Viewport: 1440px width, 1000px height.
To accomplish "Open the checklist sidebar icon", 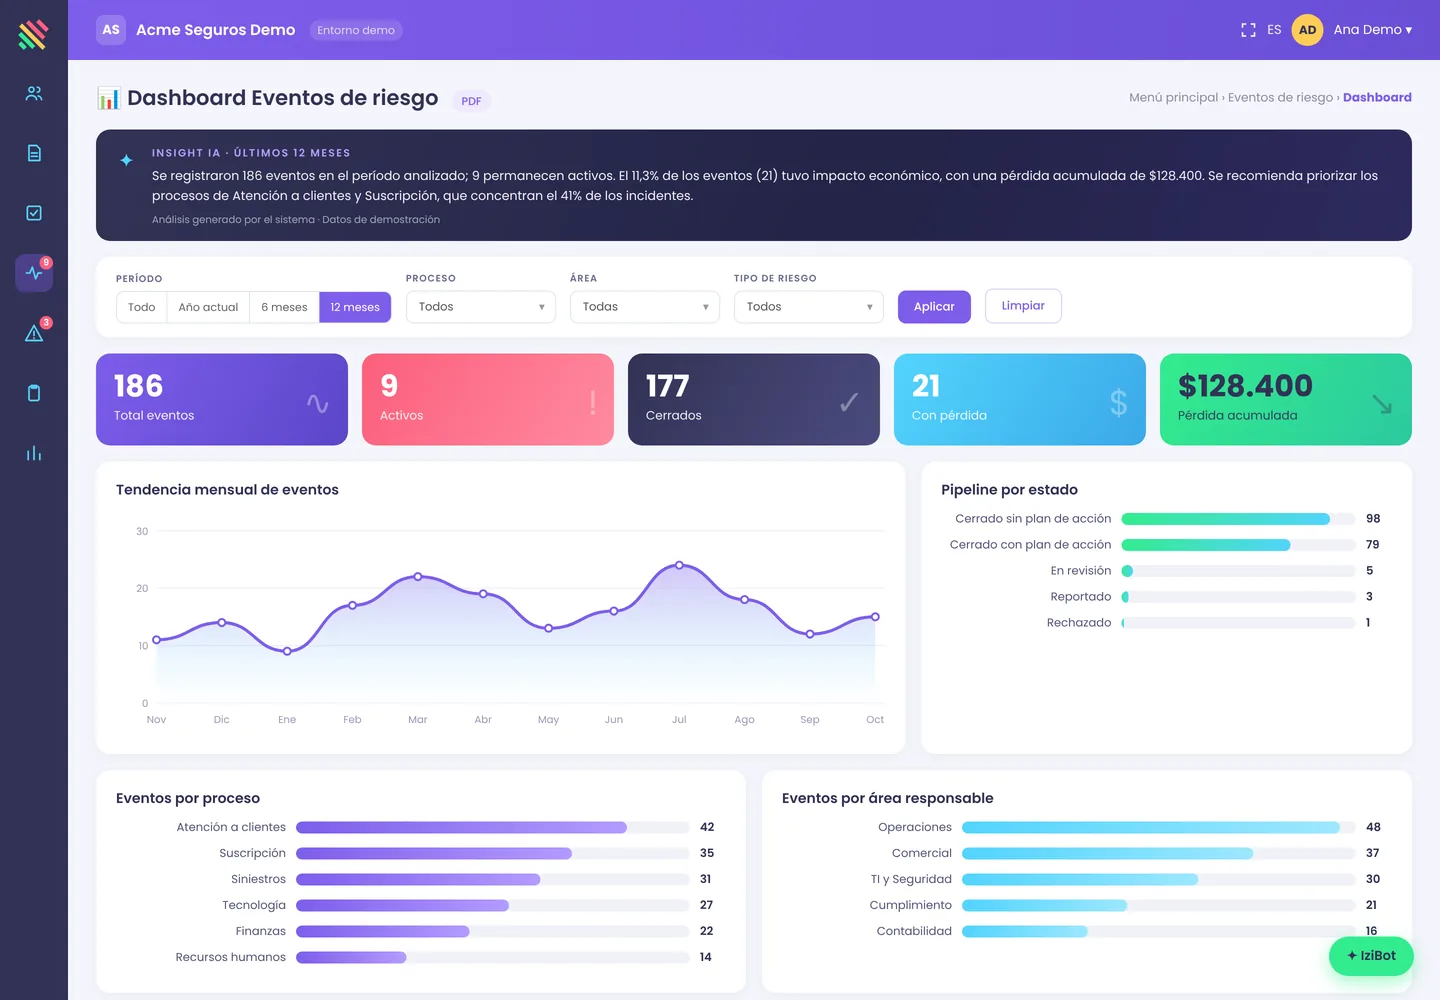I will point(34,213).
